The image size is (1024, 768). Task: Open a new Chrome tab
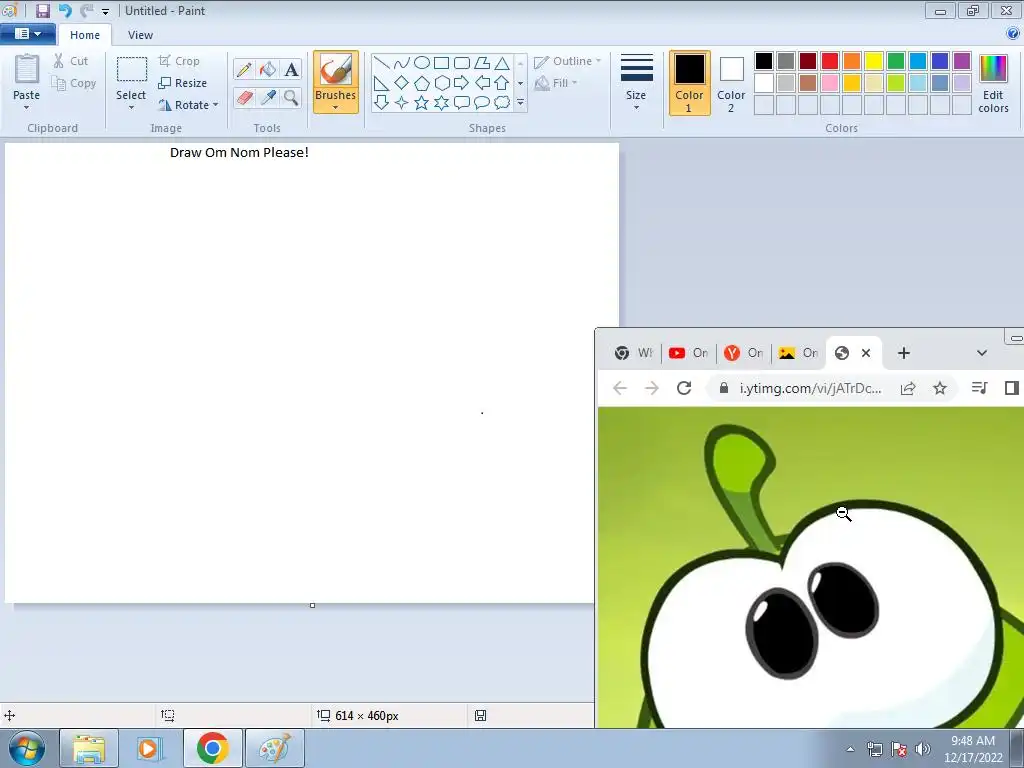tap(904, 353)
